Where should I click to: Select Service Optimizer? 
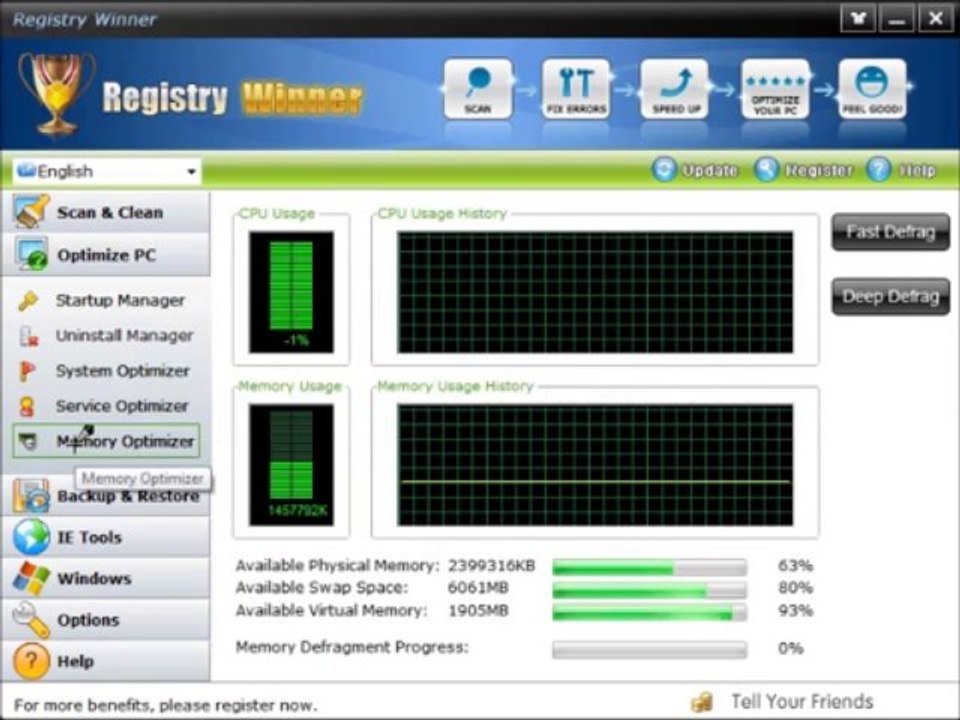pyautogui.click(x=122, y=406)
